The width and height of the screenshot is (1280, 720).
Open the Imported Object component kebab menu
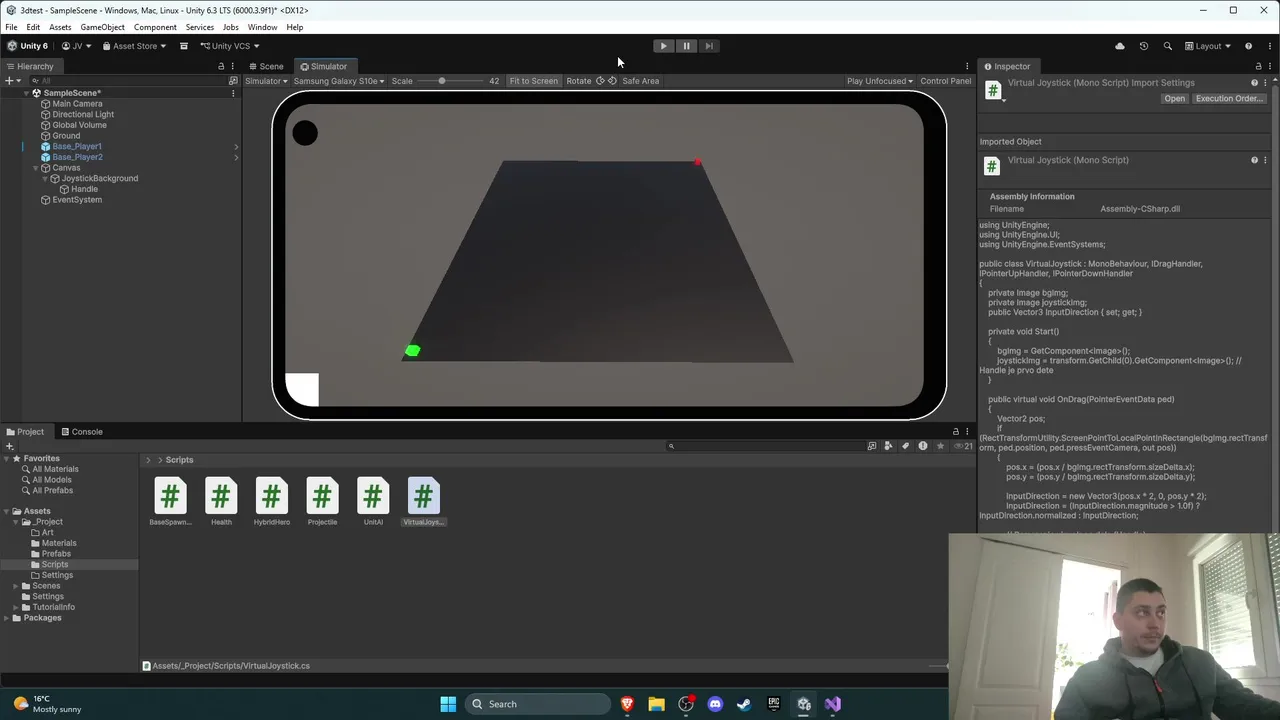click(1265, 160)
